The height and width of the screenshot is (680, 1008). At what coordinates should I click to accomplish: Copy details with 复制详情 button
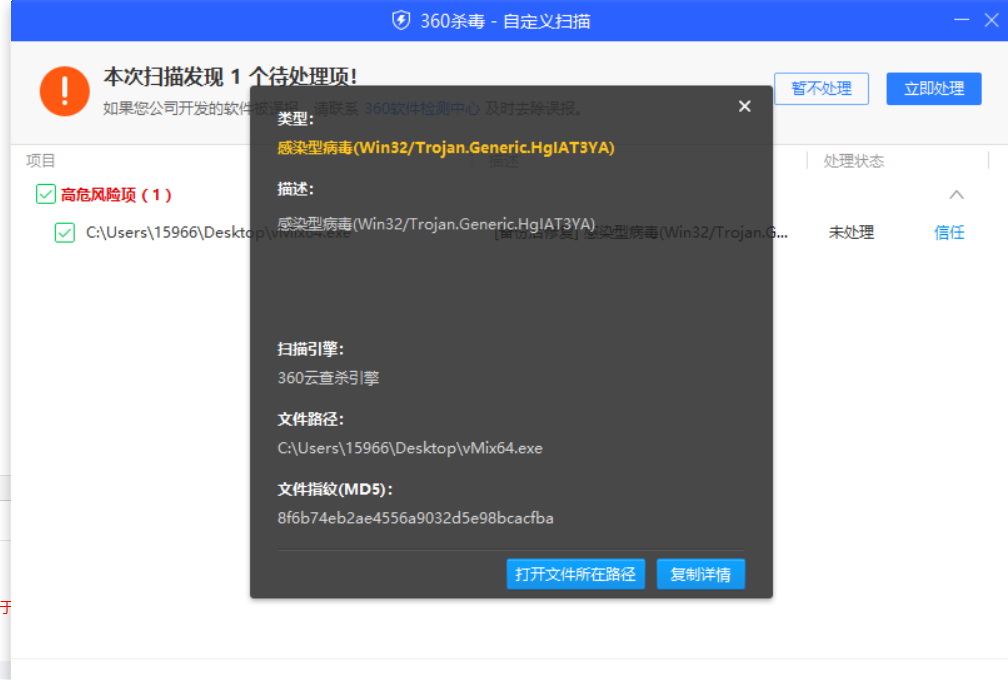coord(700,573)
